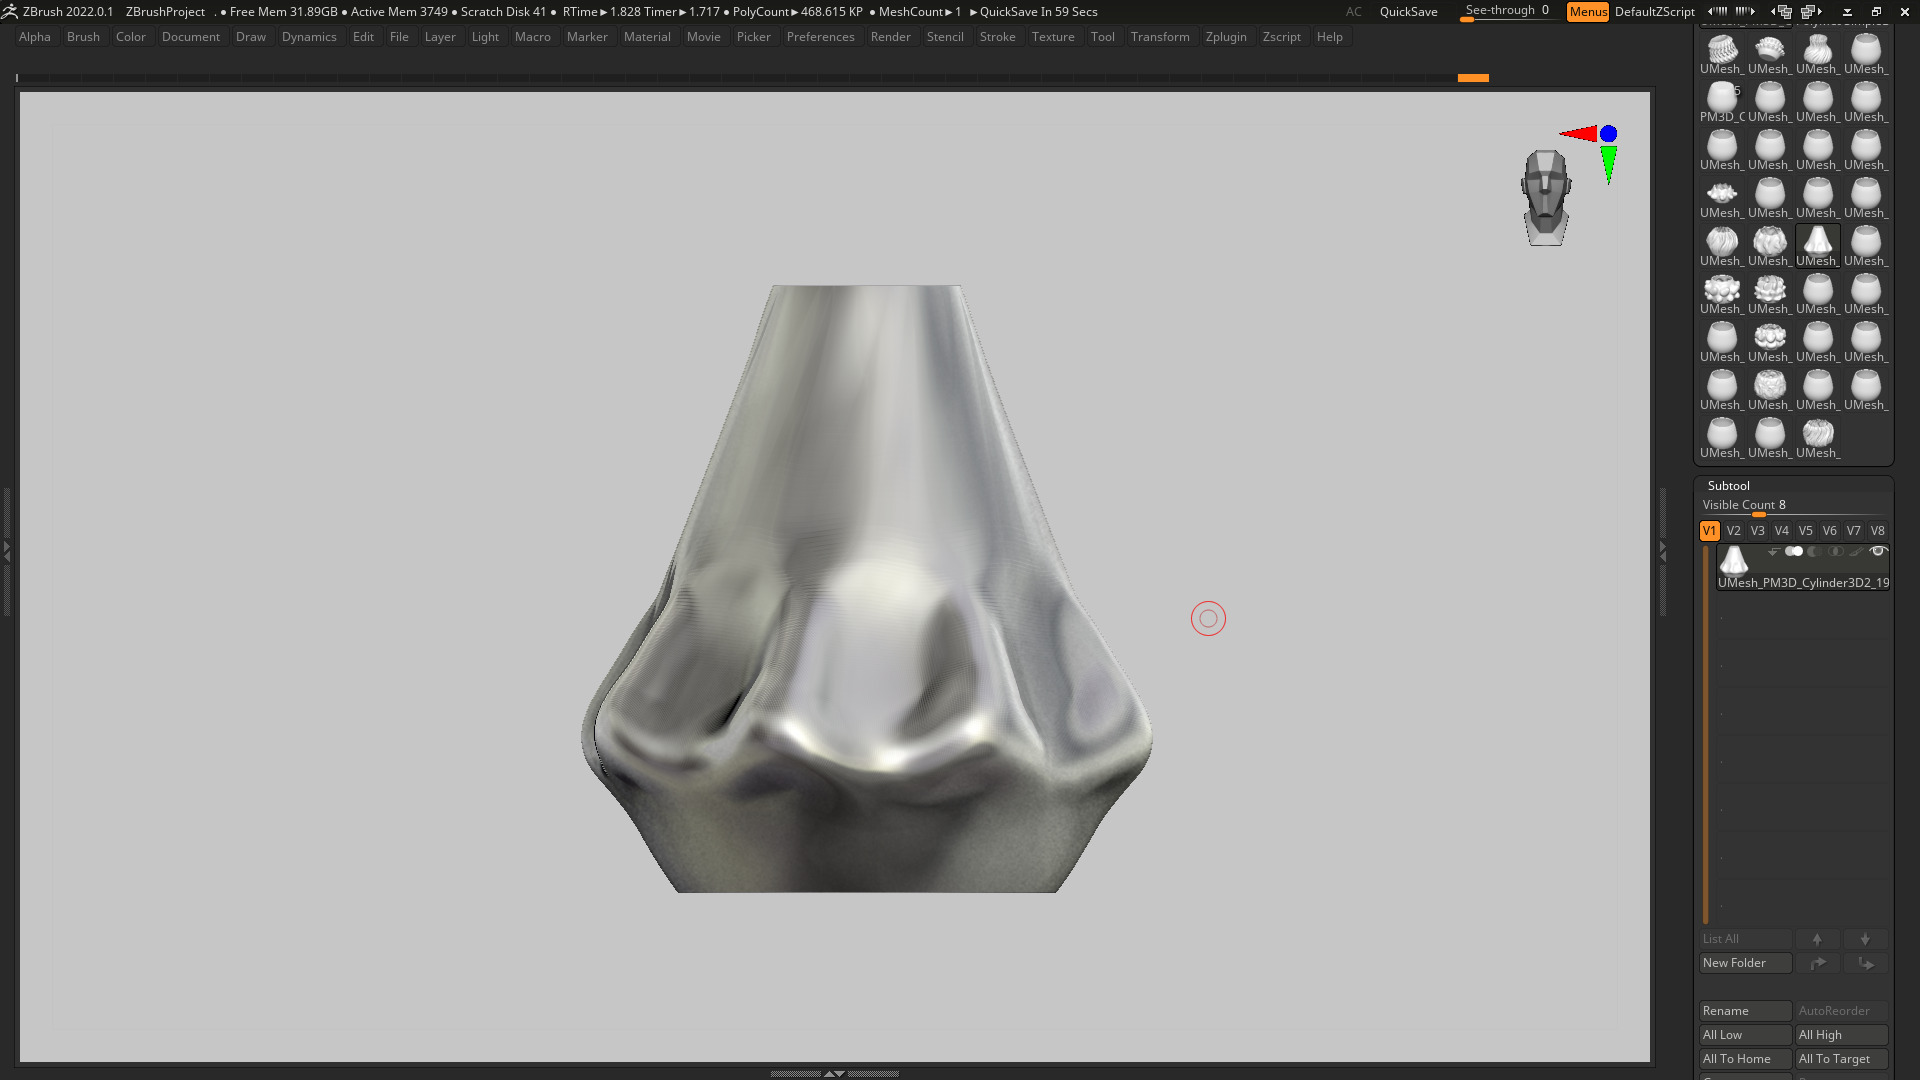1920x1080 pixels.
Task: Enable visibility set V4
Action: (1781, 531)
